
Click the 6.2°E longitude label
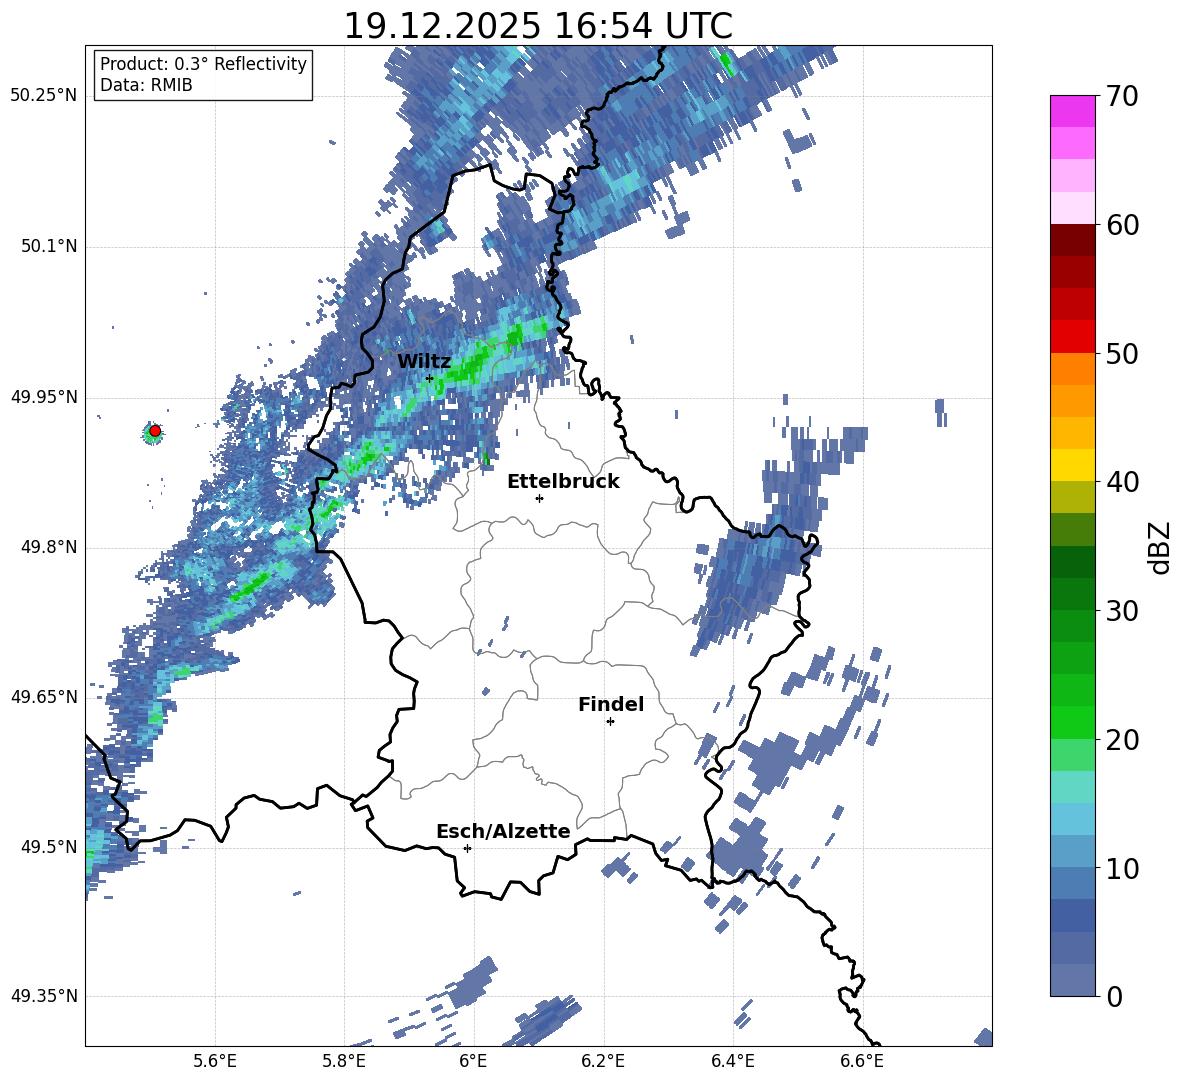(x=603, y=1061)
